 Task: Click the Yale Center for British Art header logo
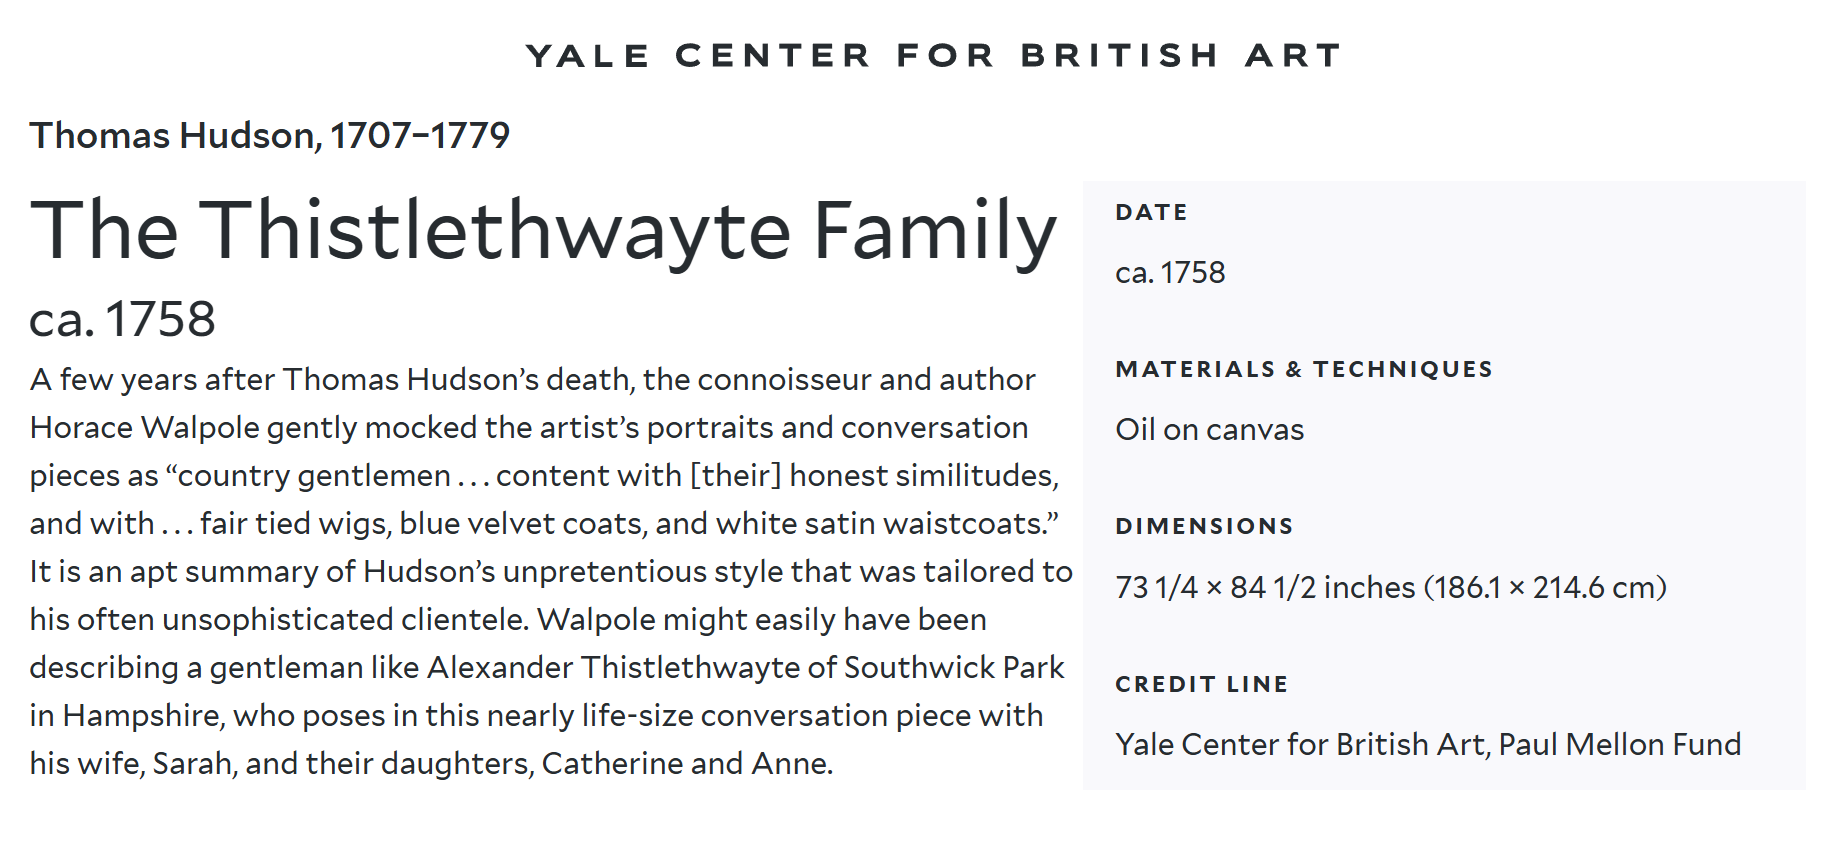[x=933, y=56]
